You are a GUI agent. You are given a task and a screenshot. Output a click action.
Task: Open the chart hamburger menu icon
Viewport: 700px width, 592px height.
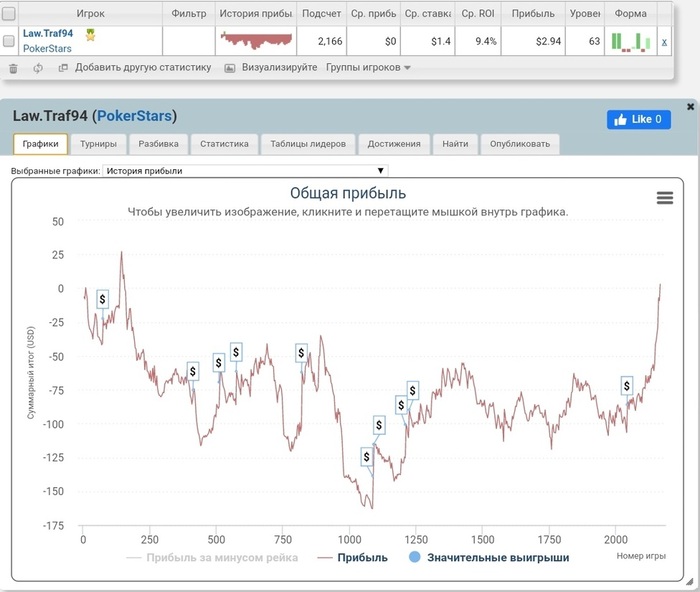click(x=665, y=197)
